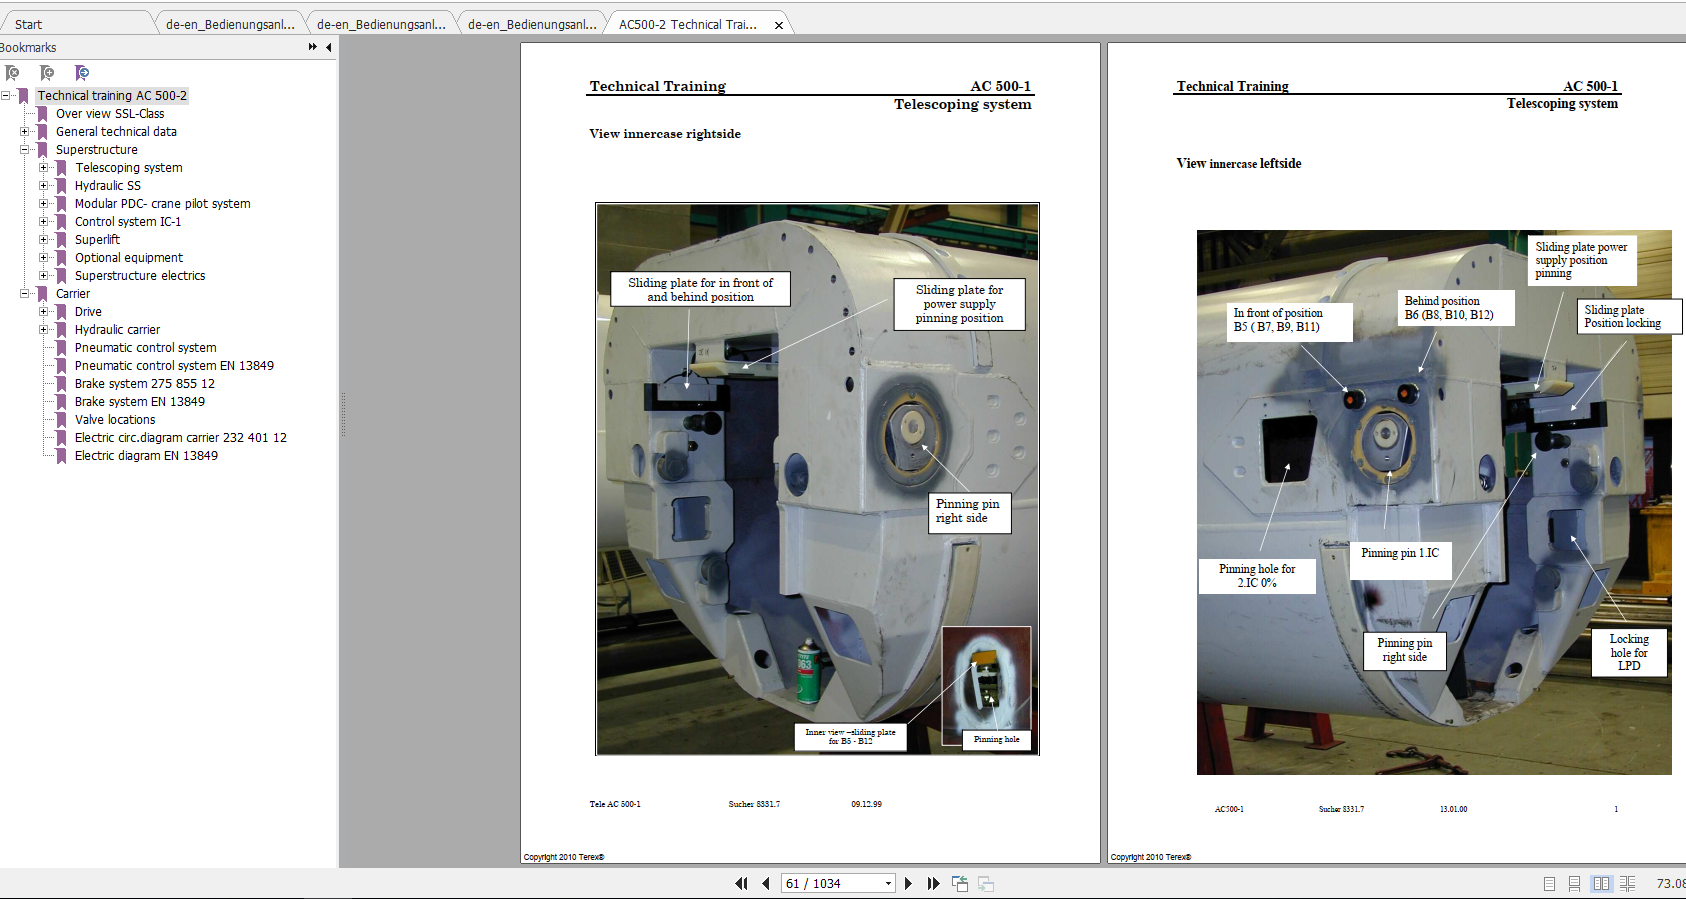Open the Over view SSL-Class bookmark
The image size is (1686, 899).
pos(110,114)
